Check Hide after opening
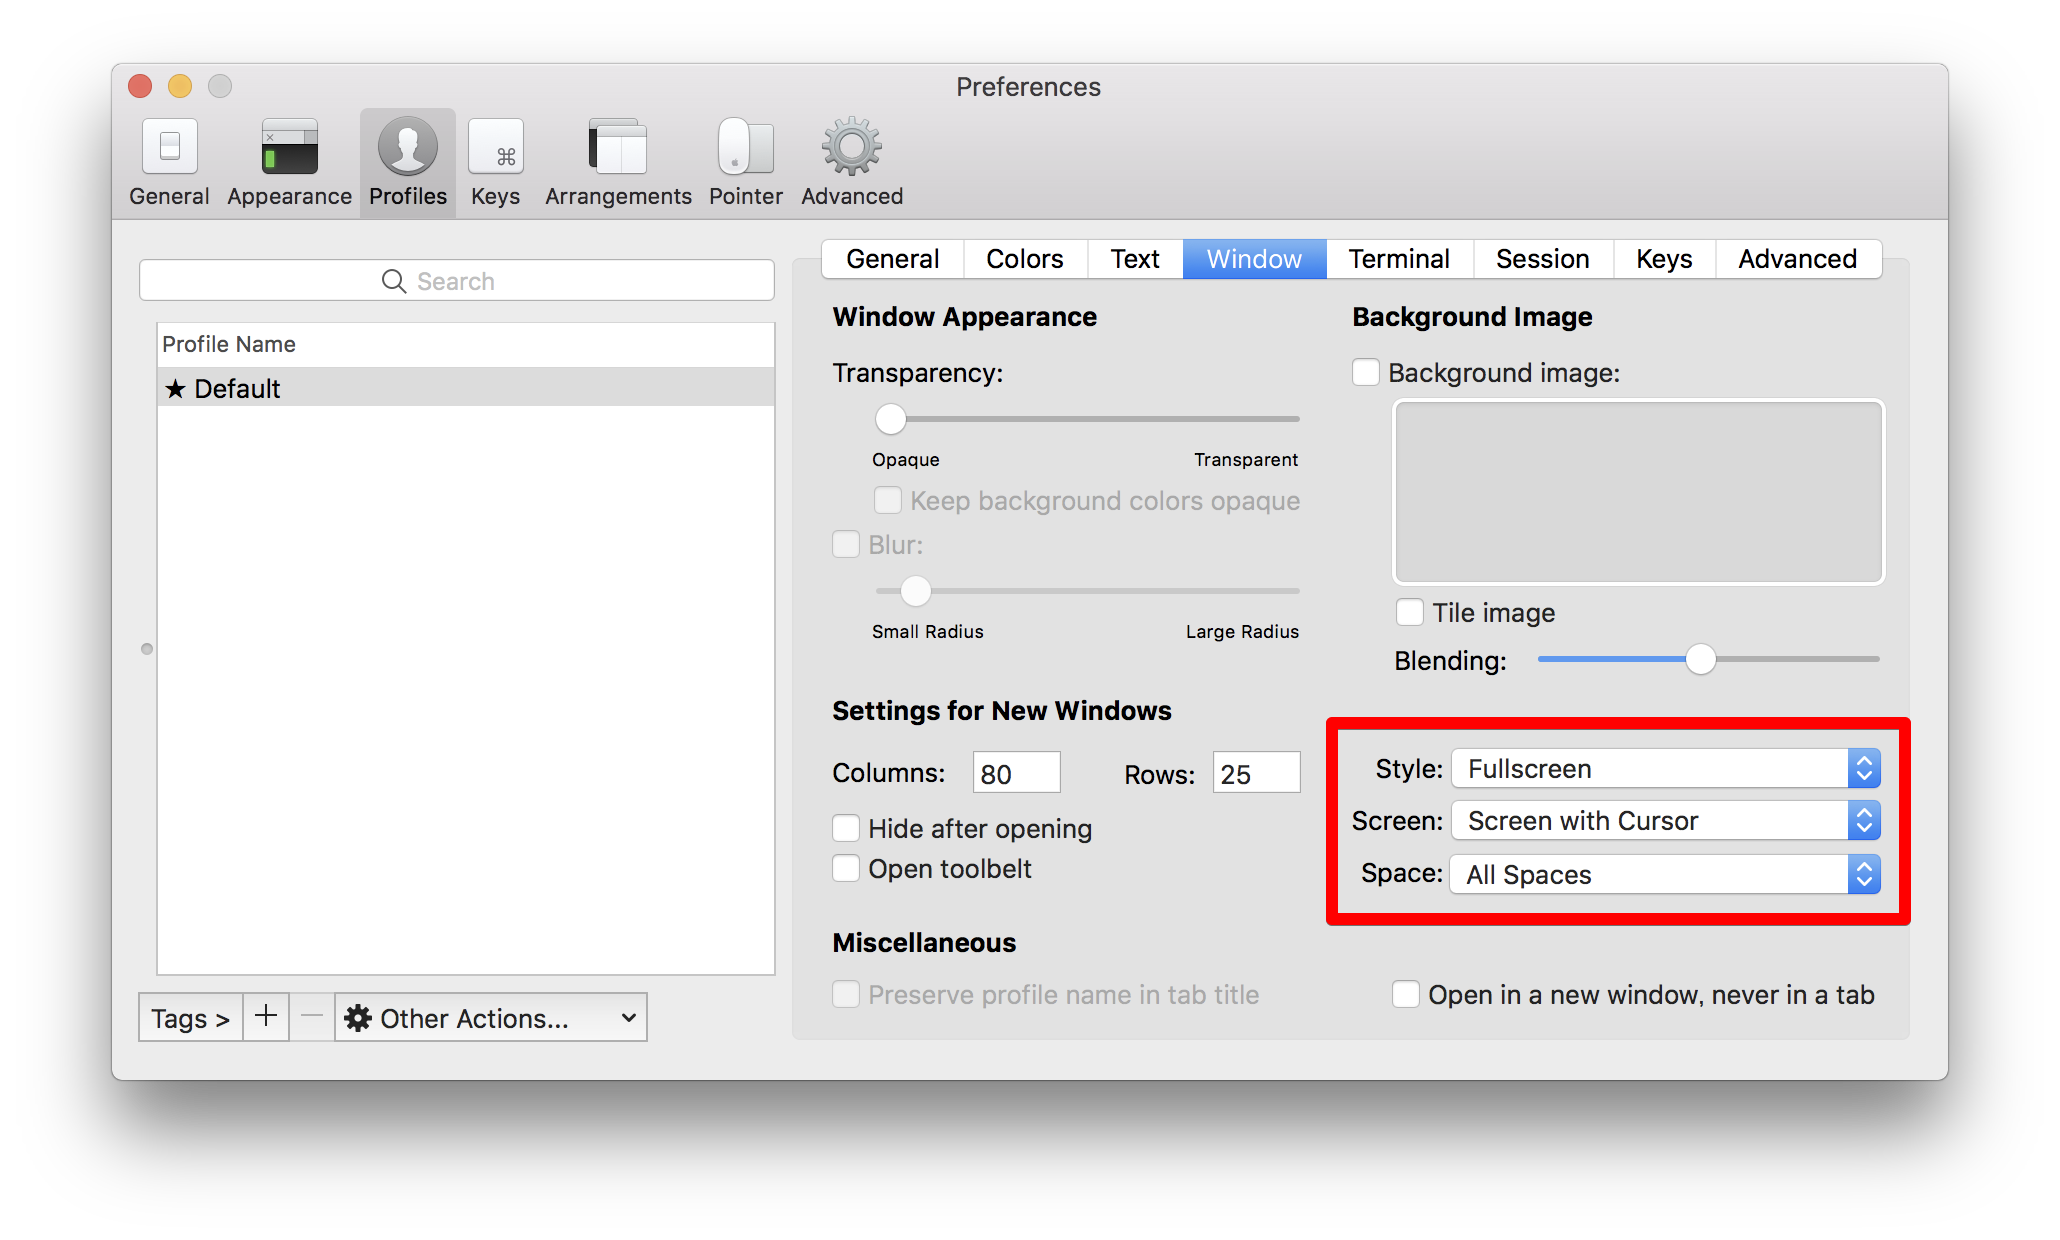 (x=846, y=828)
